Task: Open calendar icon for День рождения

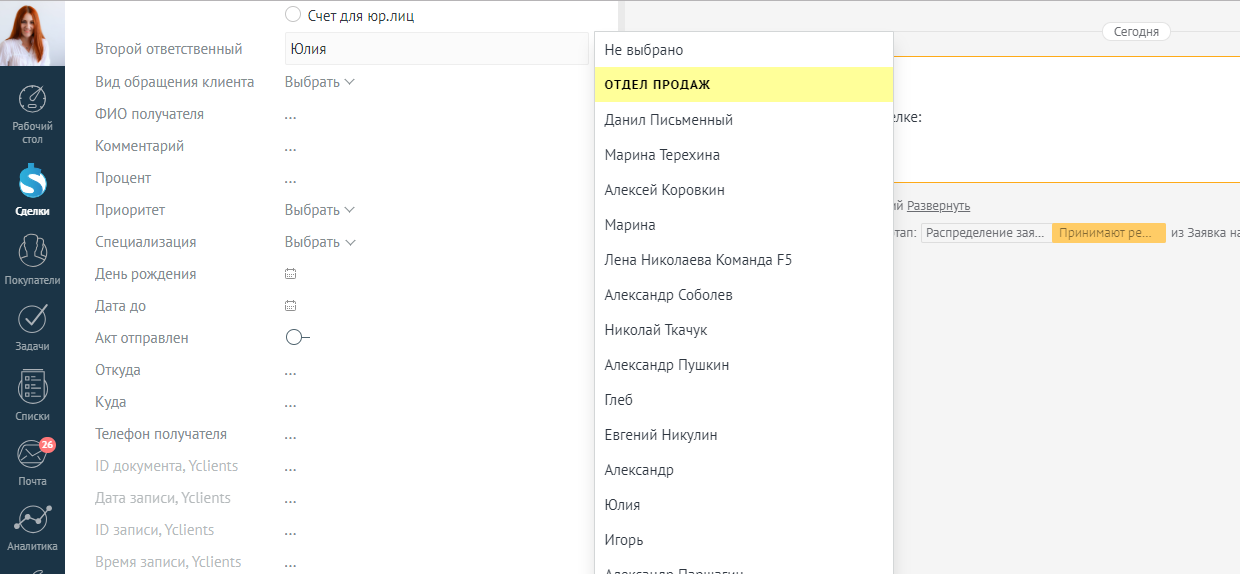Action: point(291,274)
